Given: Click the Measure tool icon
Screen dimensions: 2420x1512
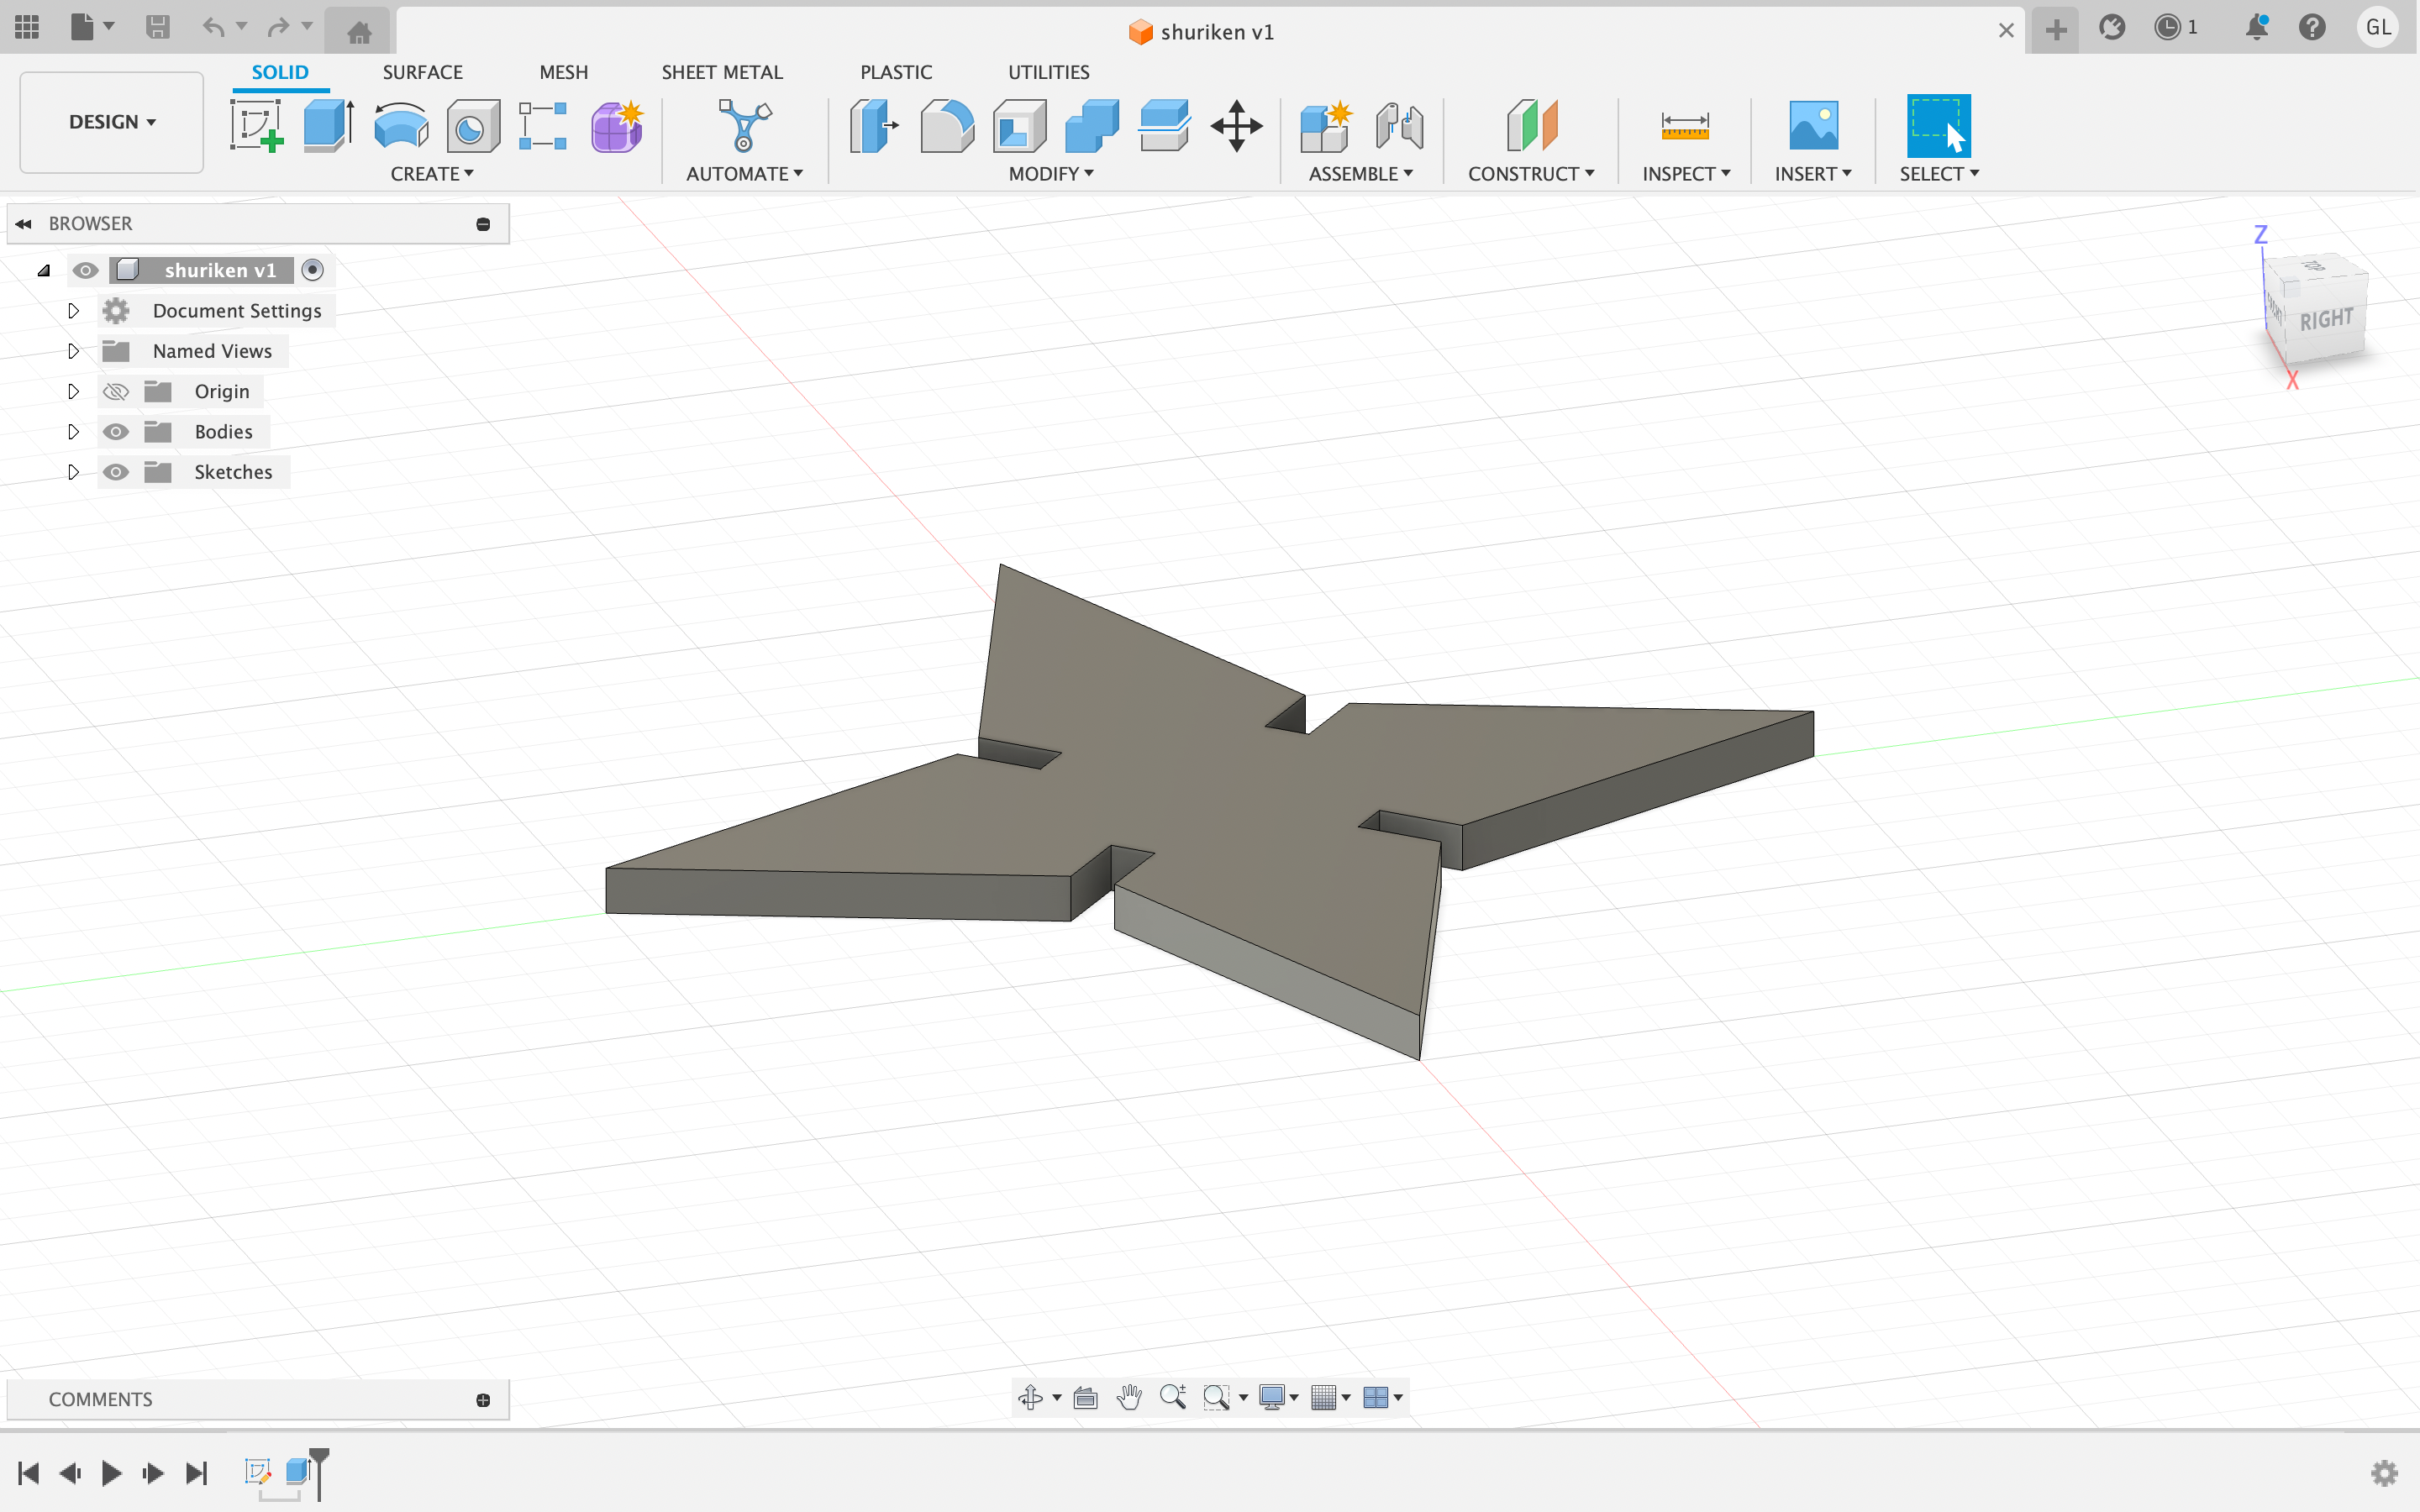Looking at the screenshot, I should [1684, 126].
